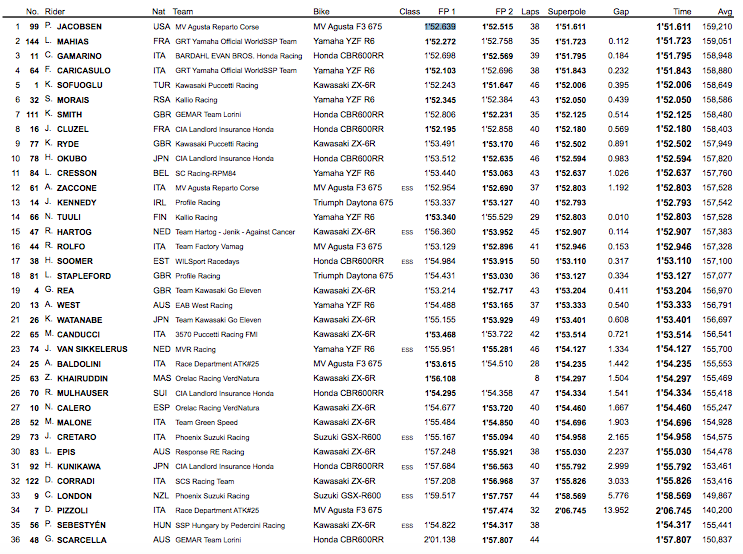Click the Laps column header
The height and width of the screenshot is (554, 743).
coord(530,11)
